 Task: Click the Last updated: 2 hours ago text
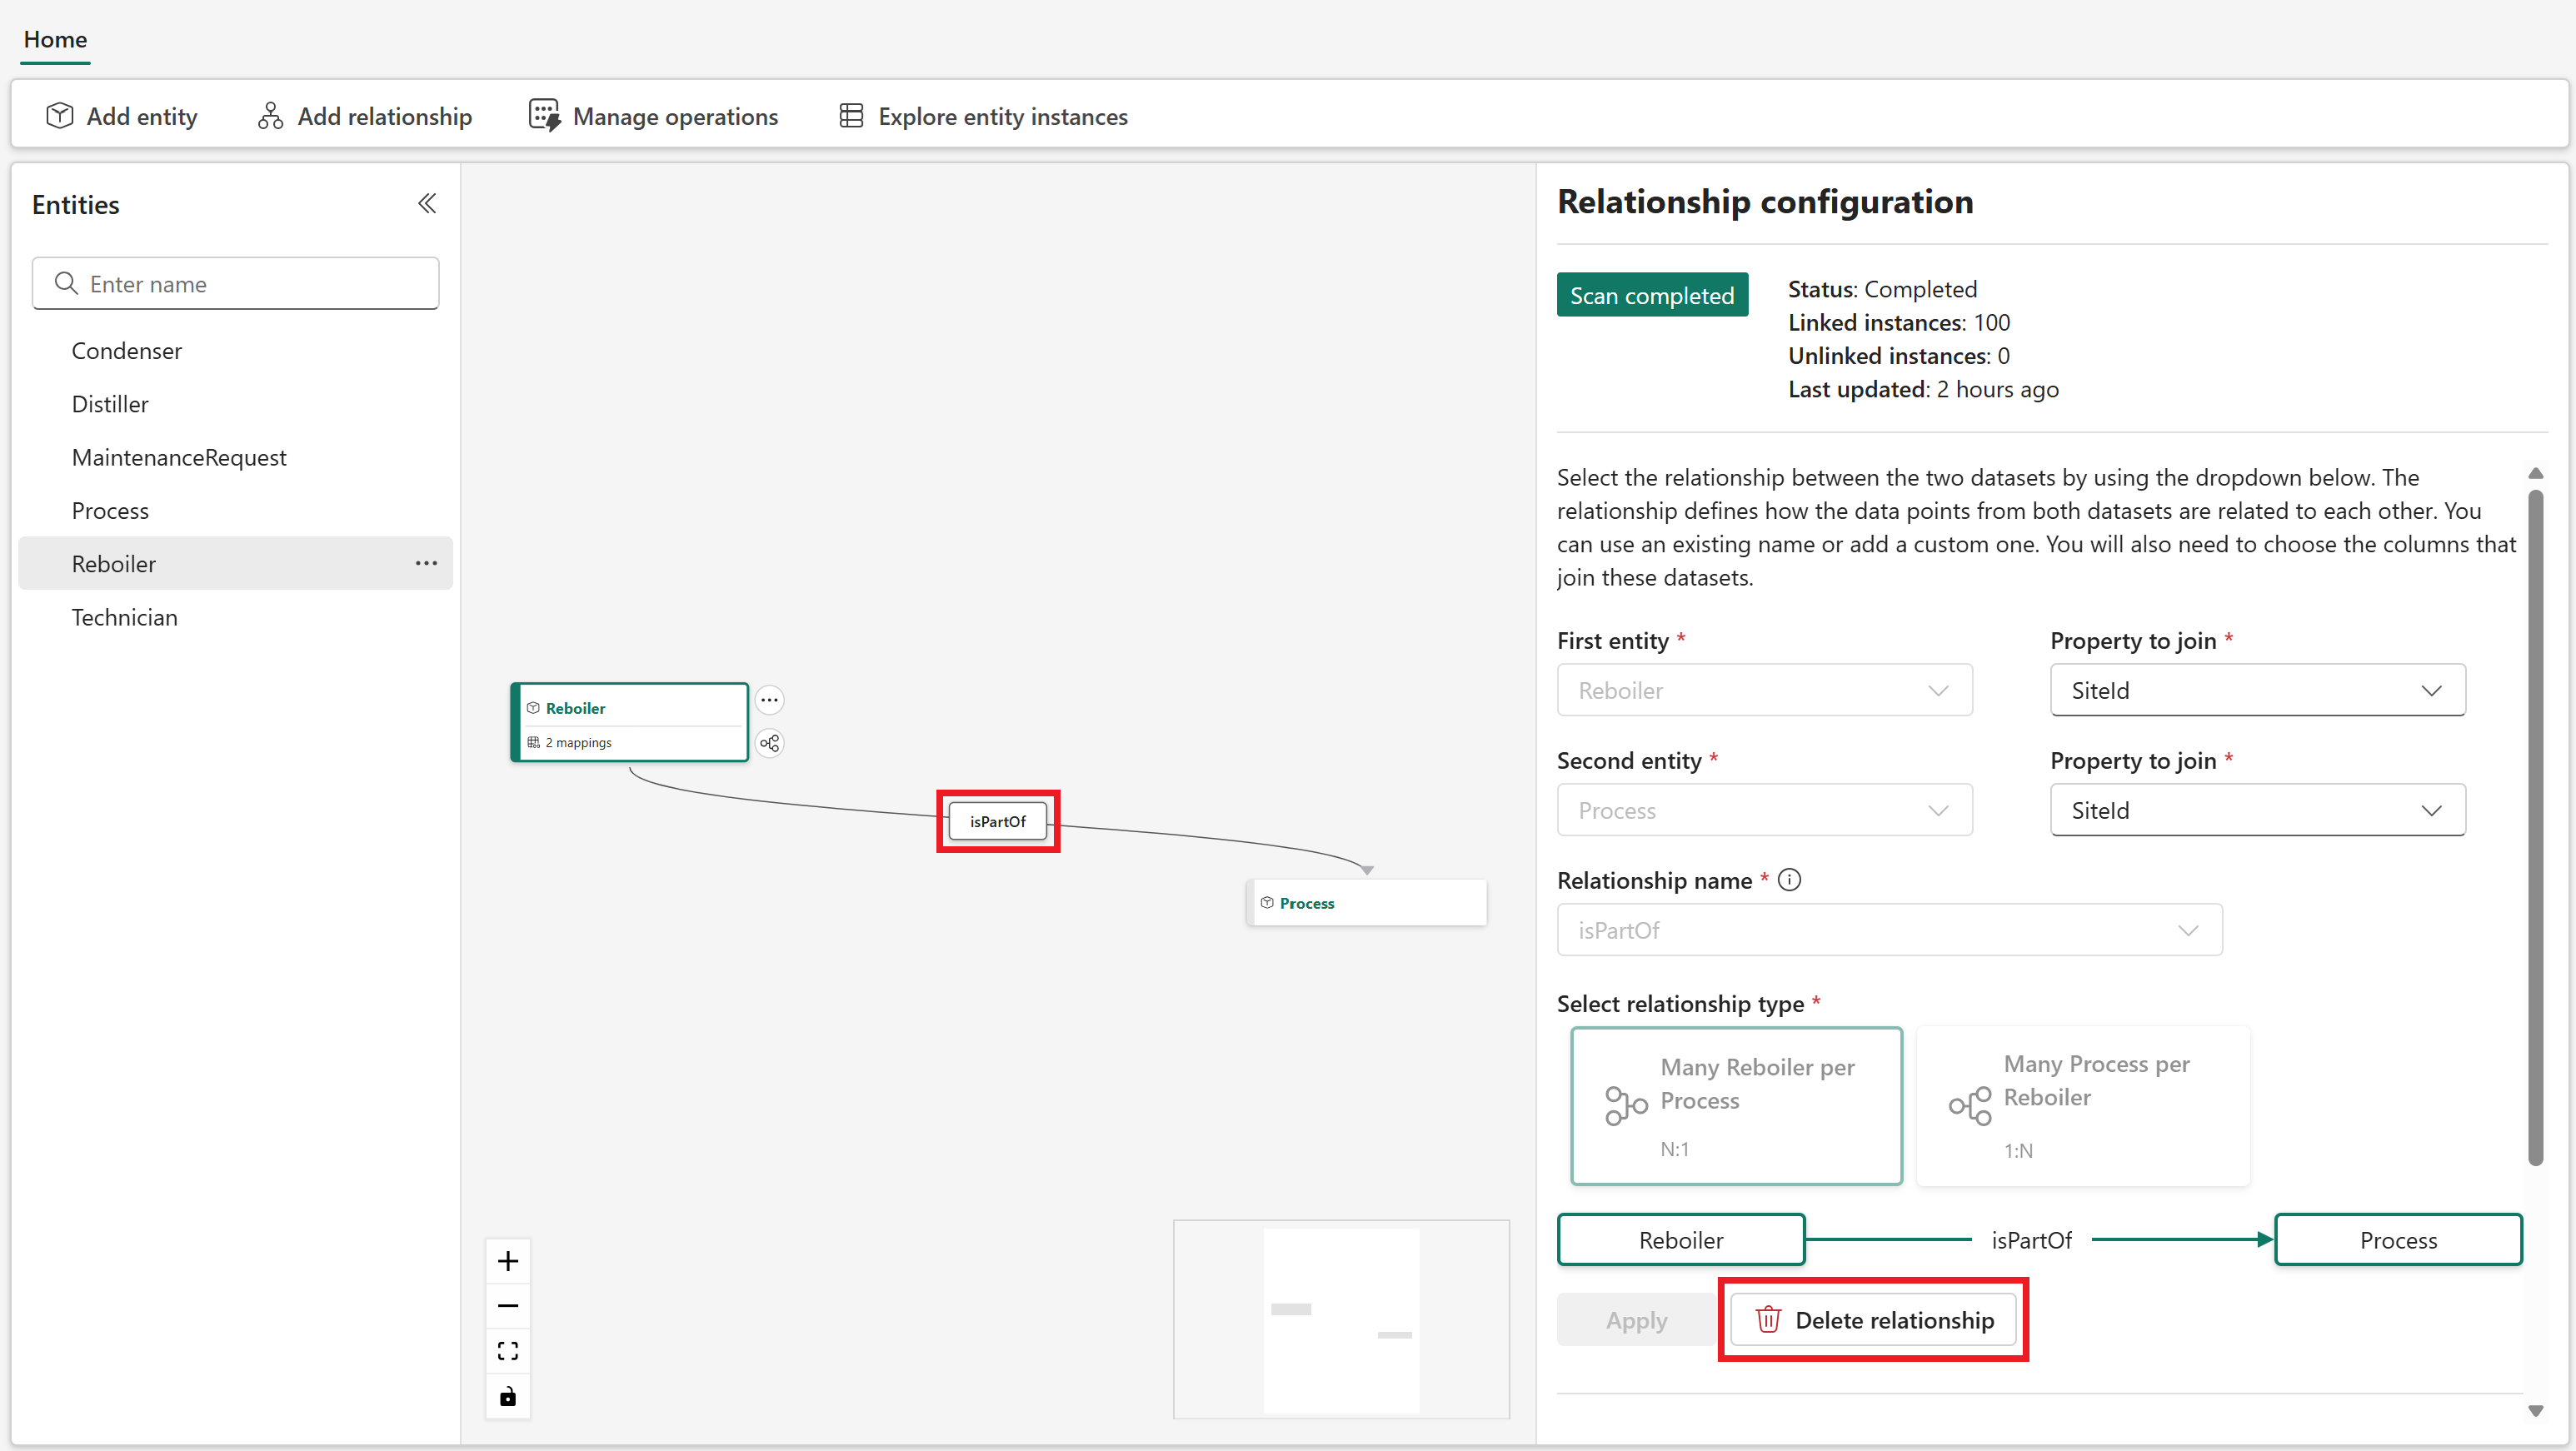point(1923,389)
